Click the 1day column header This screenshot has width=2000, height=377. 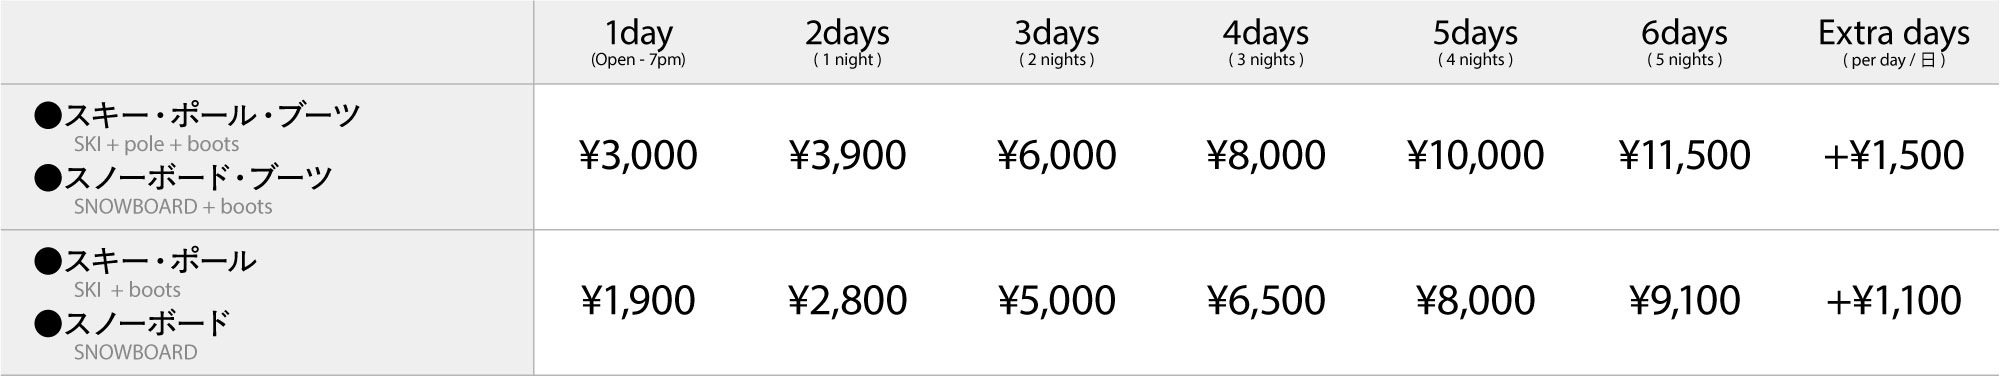(x=638, y=43)
